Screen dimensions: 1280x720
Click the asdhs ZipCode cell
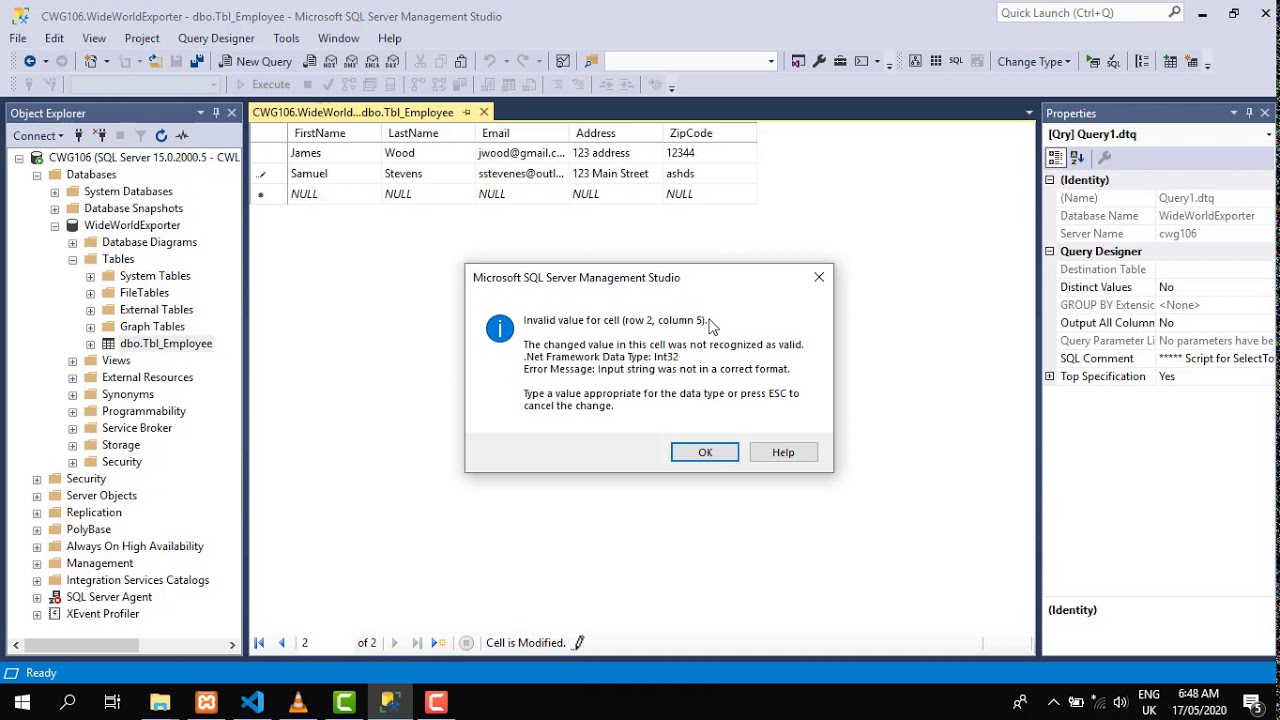click(709, 174)
